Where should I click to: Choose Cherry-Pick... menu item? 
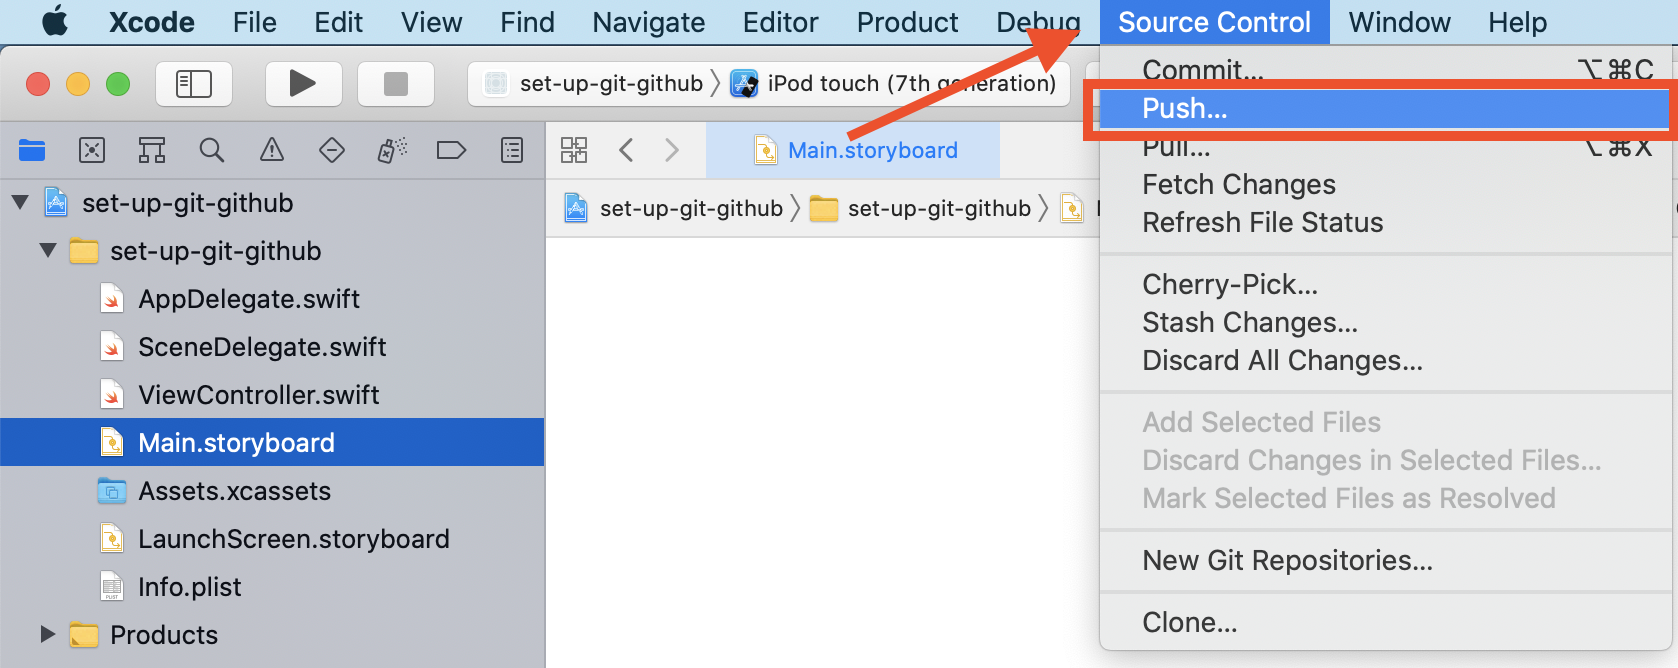(1386, 284)
